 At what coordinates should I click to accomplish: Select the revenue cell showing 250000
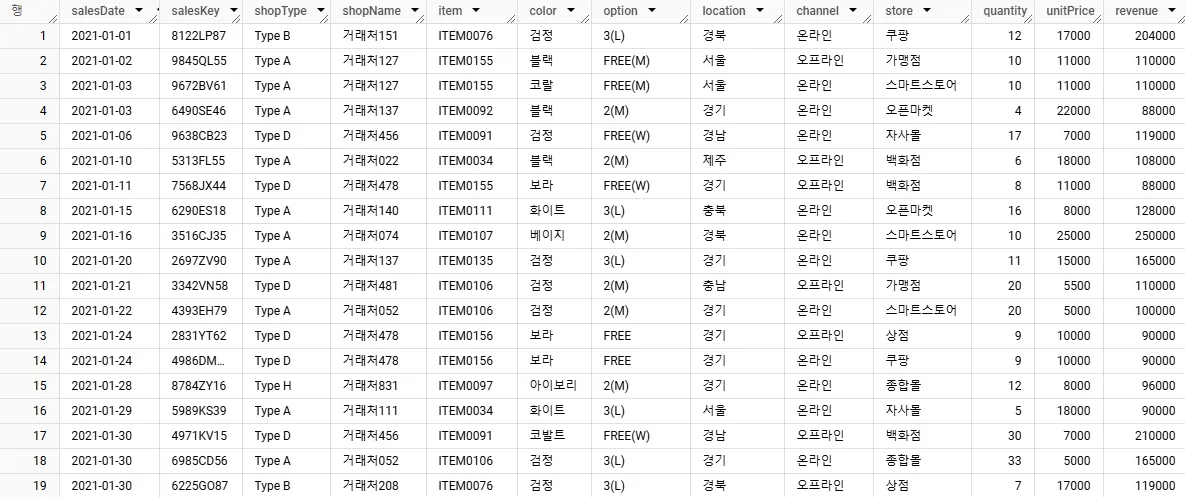[x=1144, y=236]
